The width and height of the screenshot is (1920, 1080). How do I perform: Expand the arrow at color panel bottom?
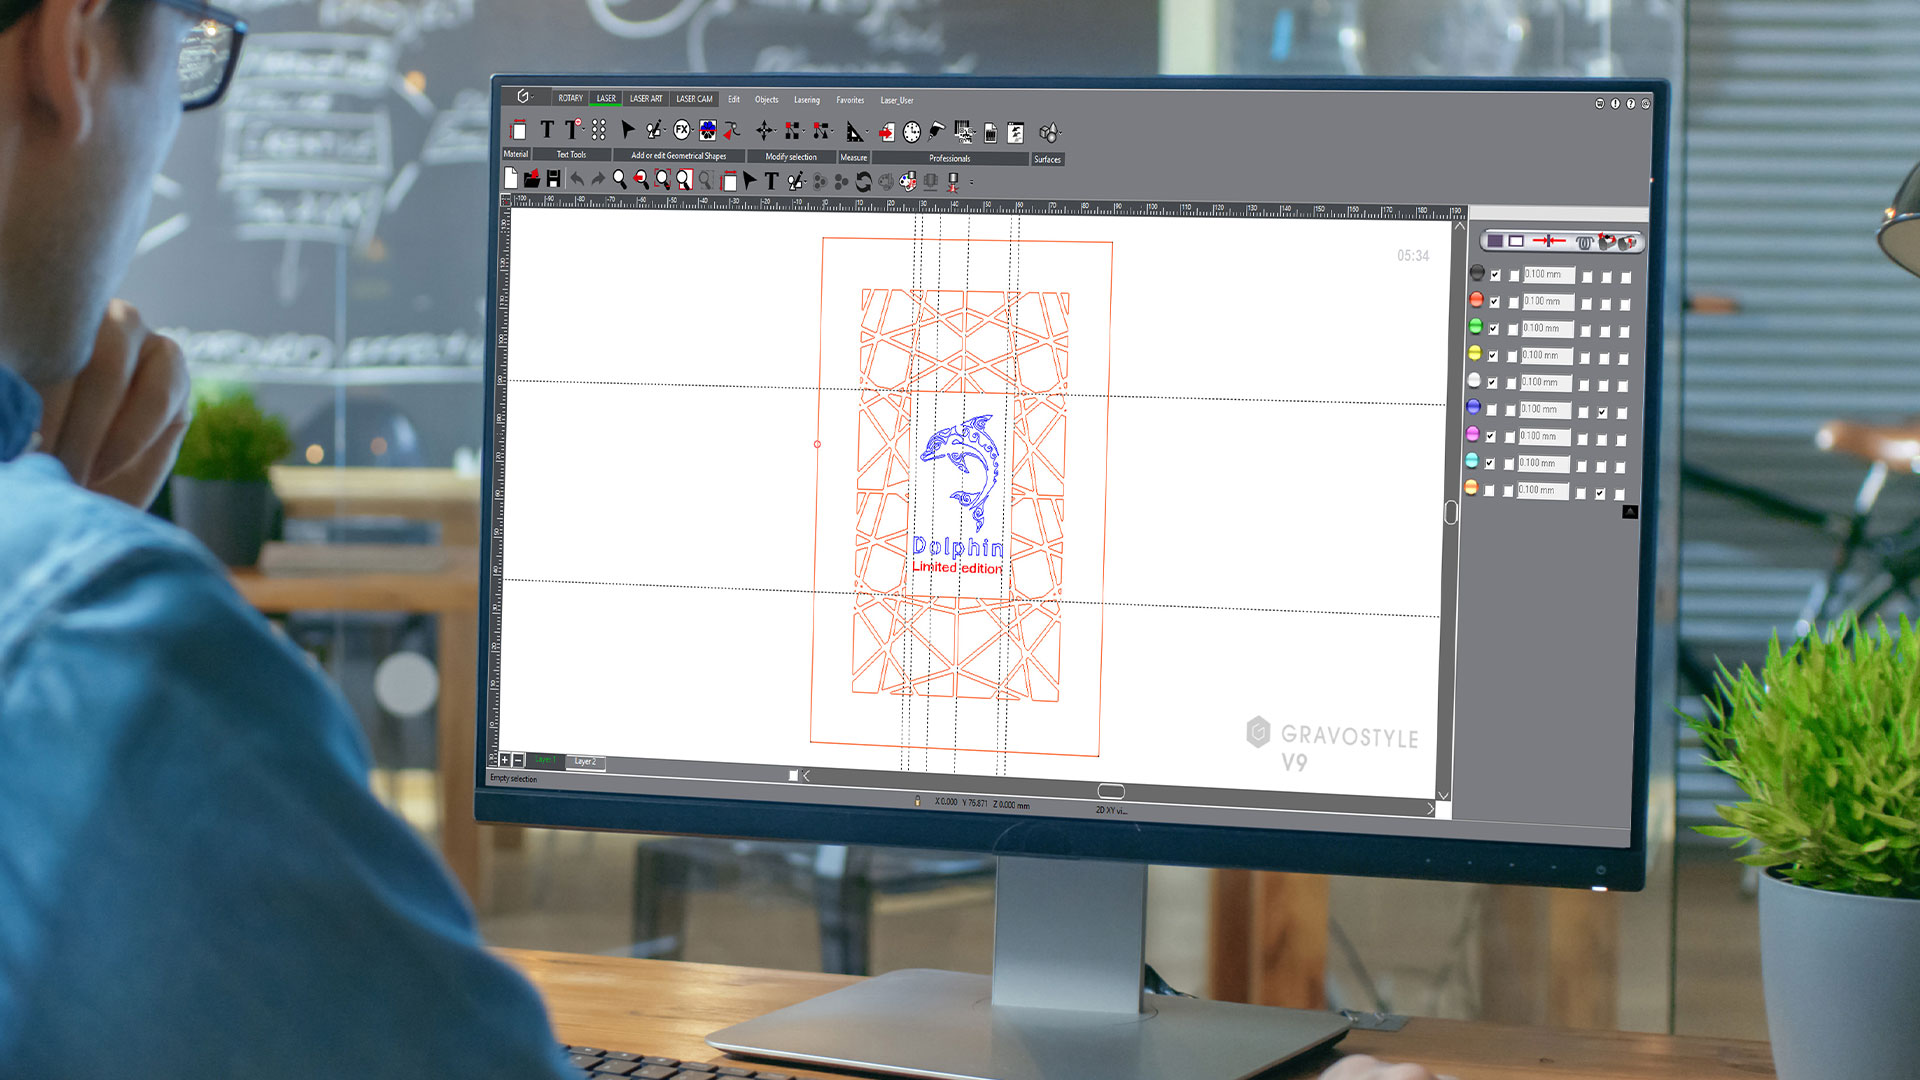tap(1630, 512)
